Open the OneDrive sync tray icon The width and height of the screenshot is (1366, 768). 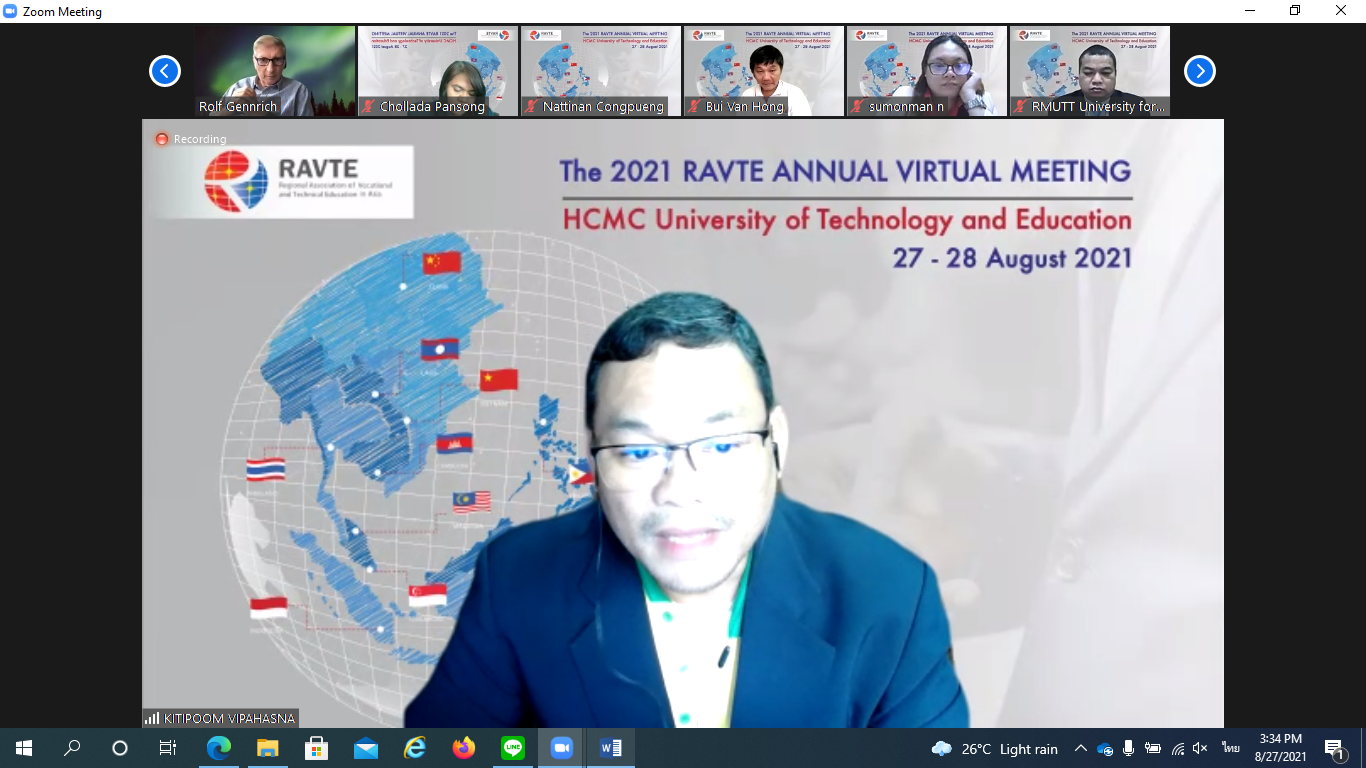[1105, 748]
